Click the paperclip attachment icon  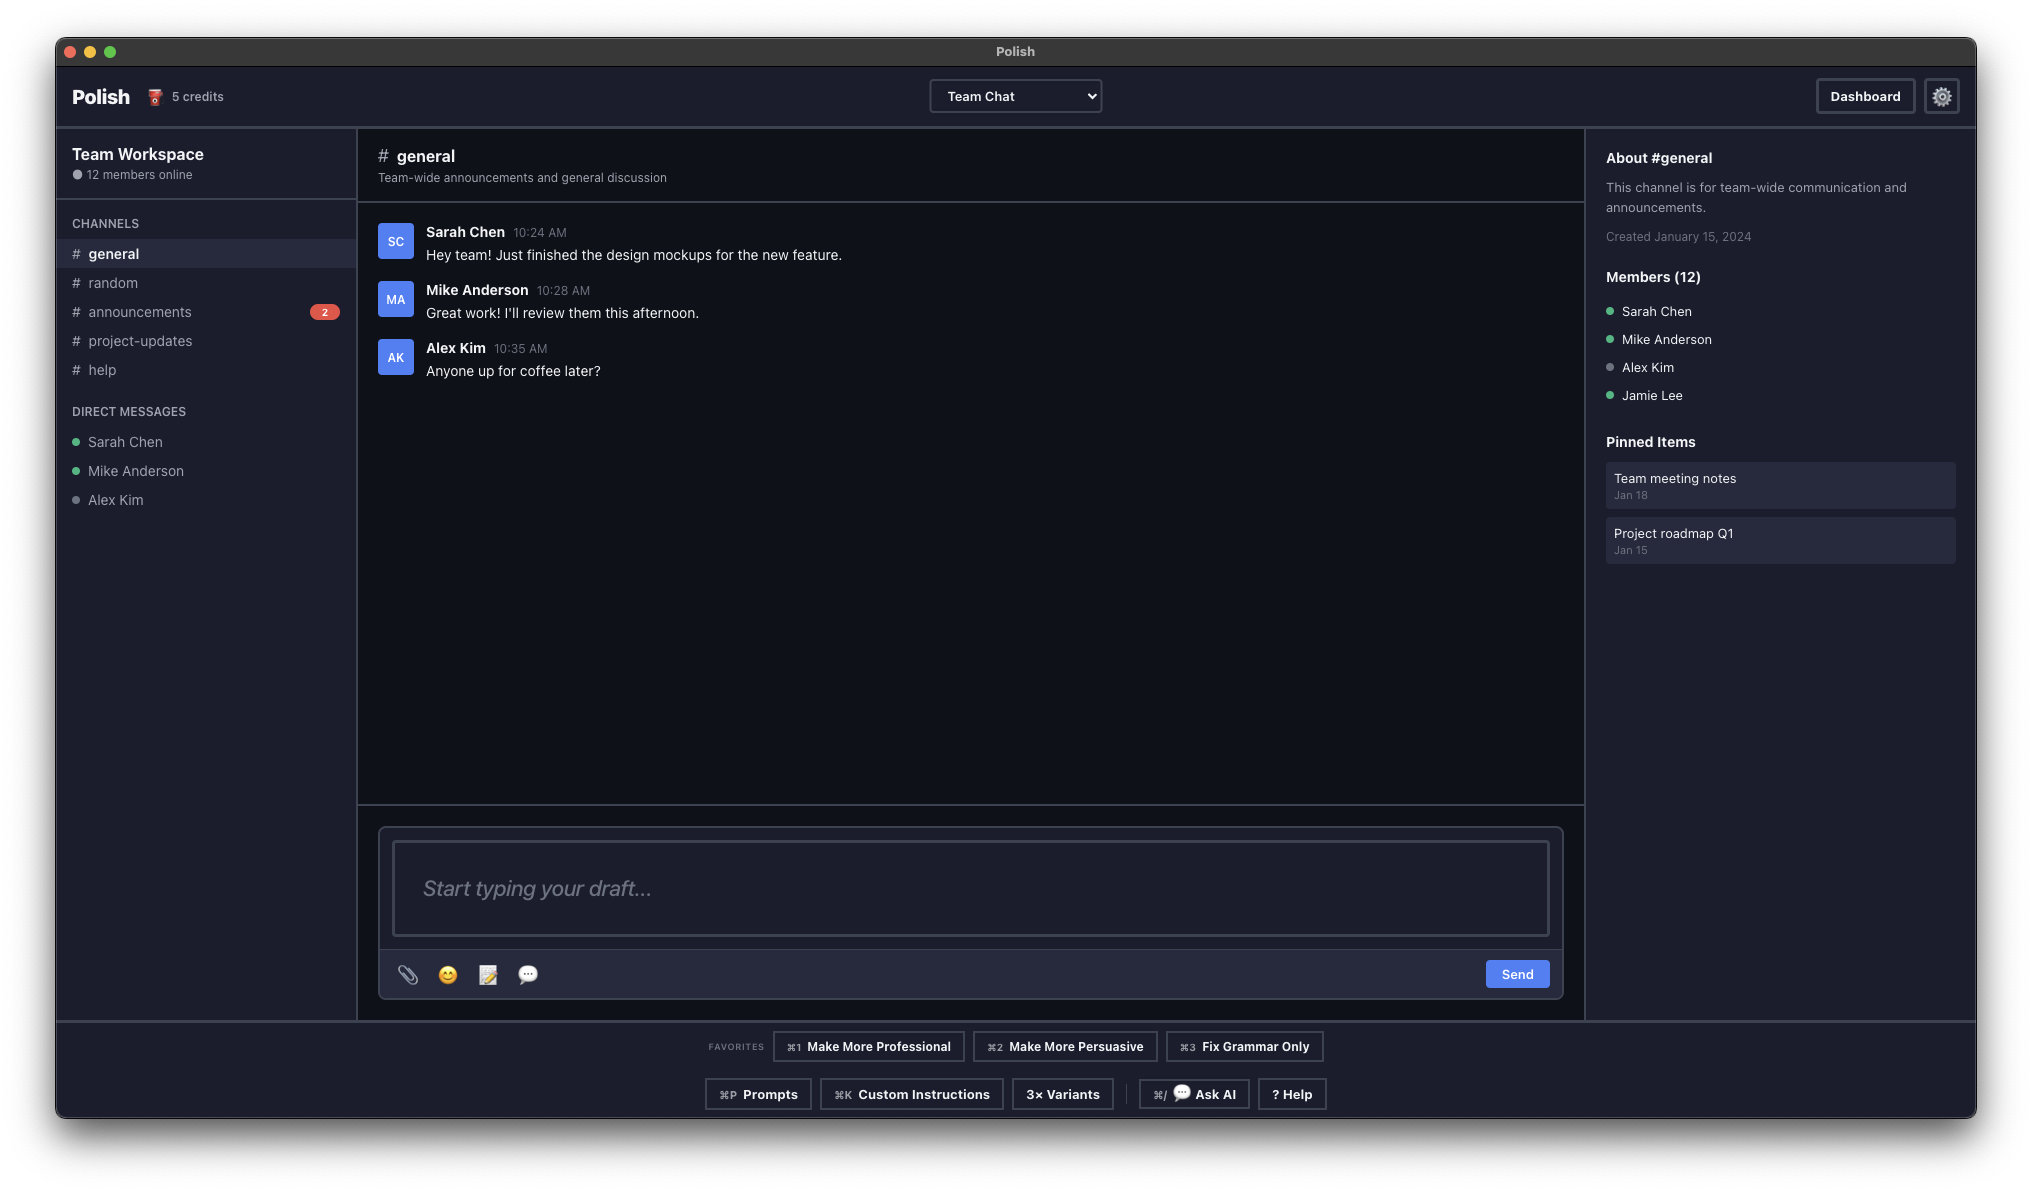408,974
